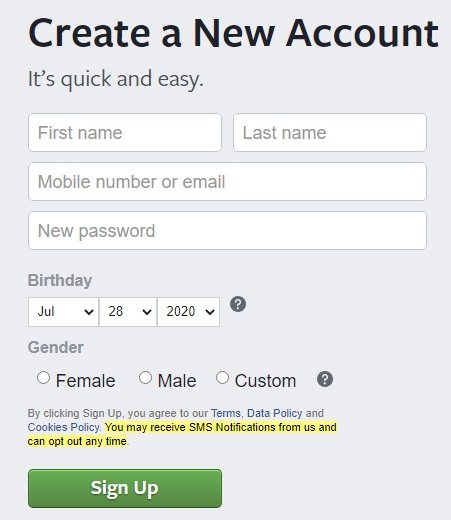Expand the birthday year dropdown showing 2020

click(188, 312)
